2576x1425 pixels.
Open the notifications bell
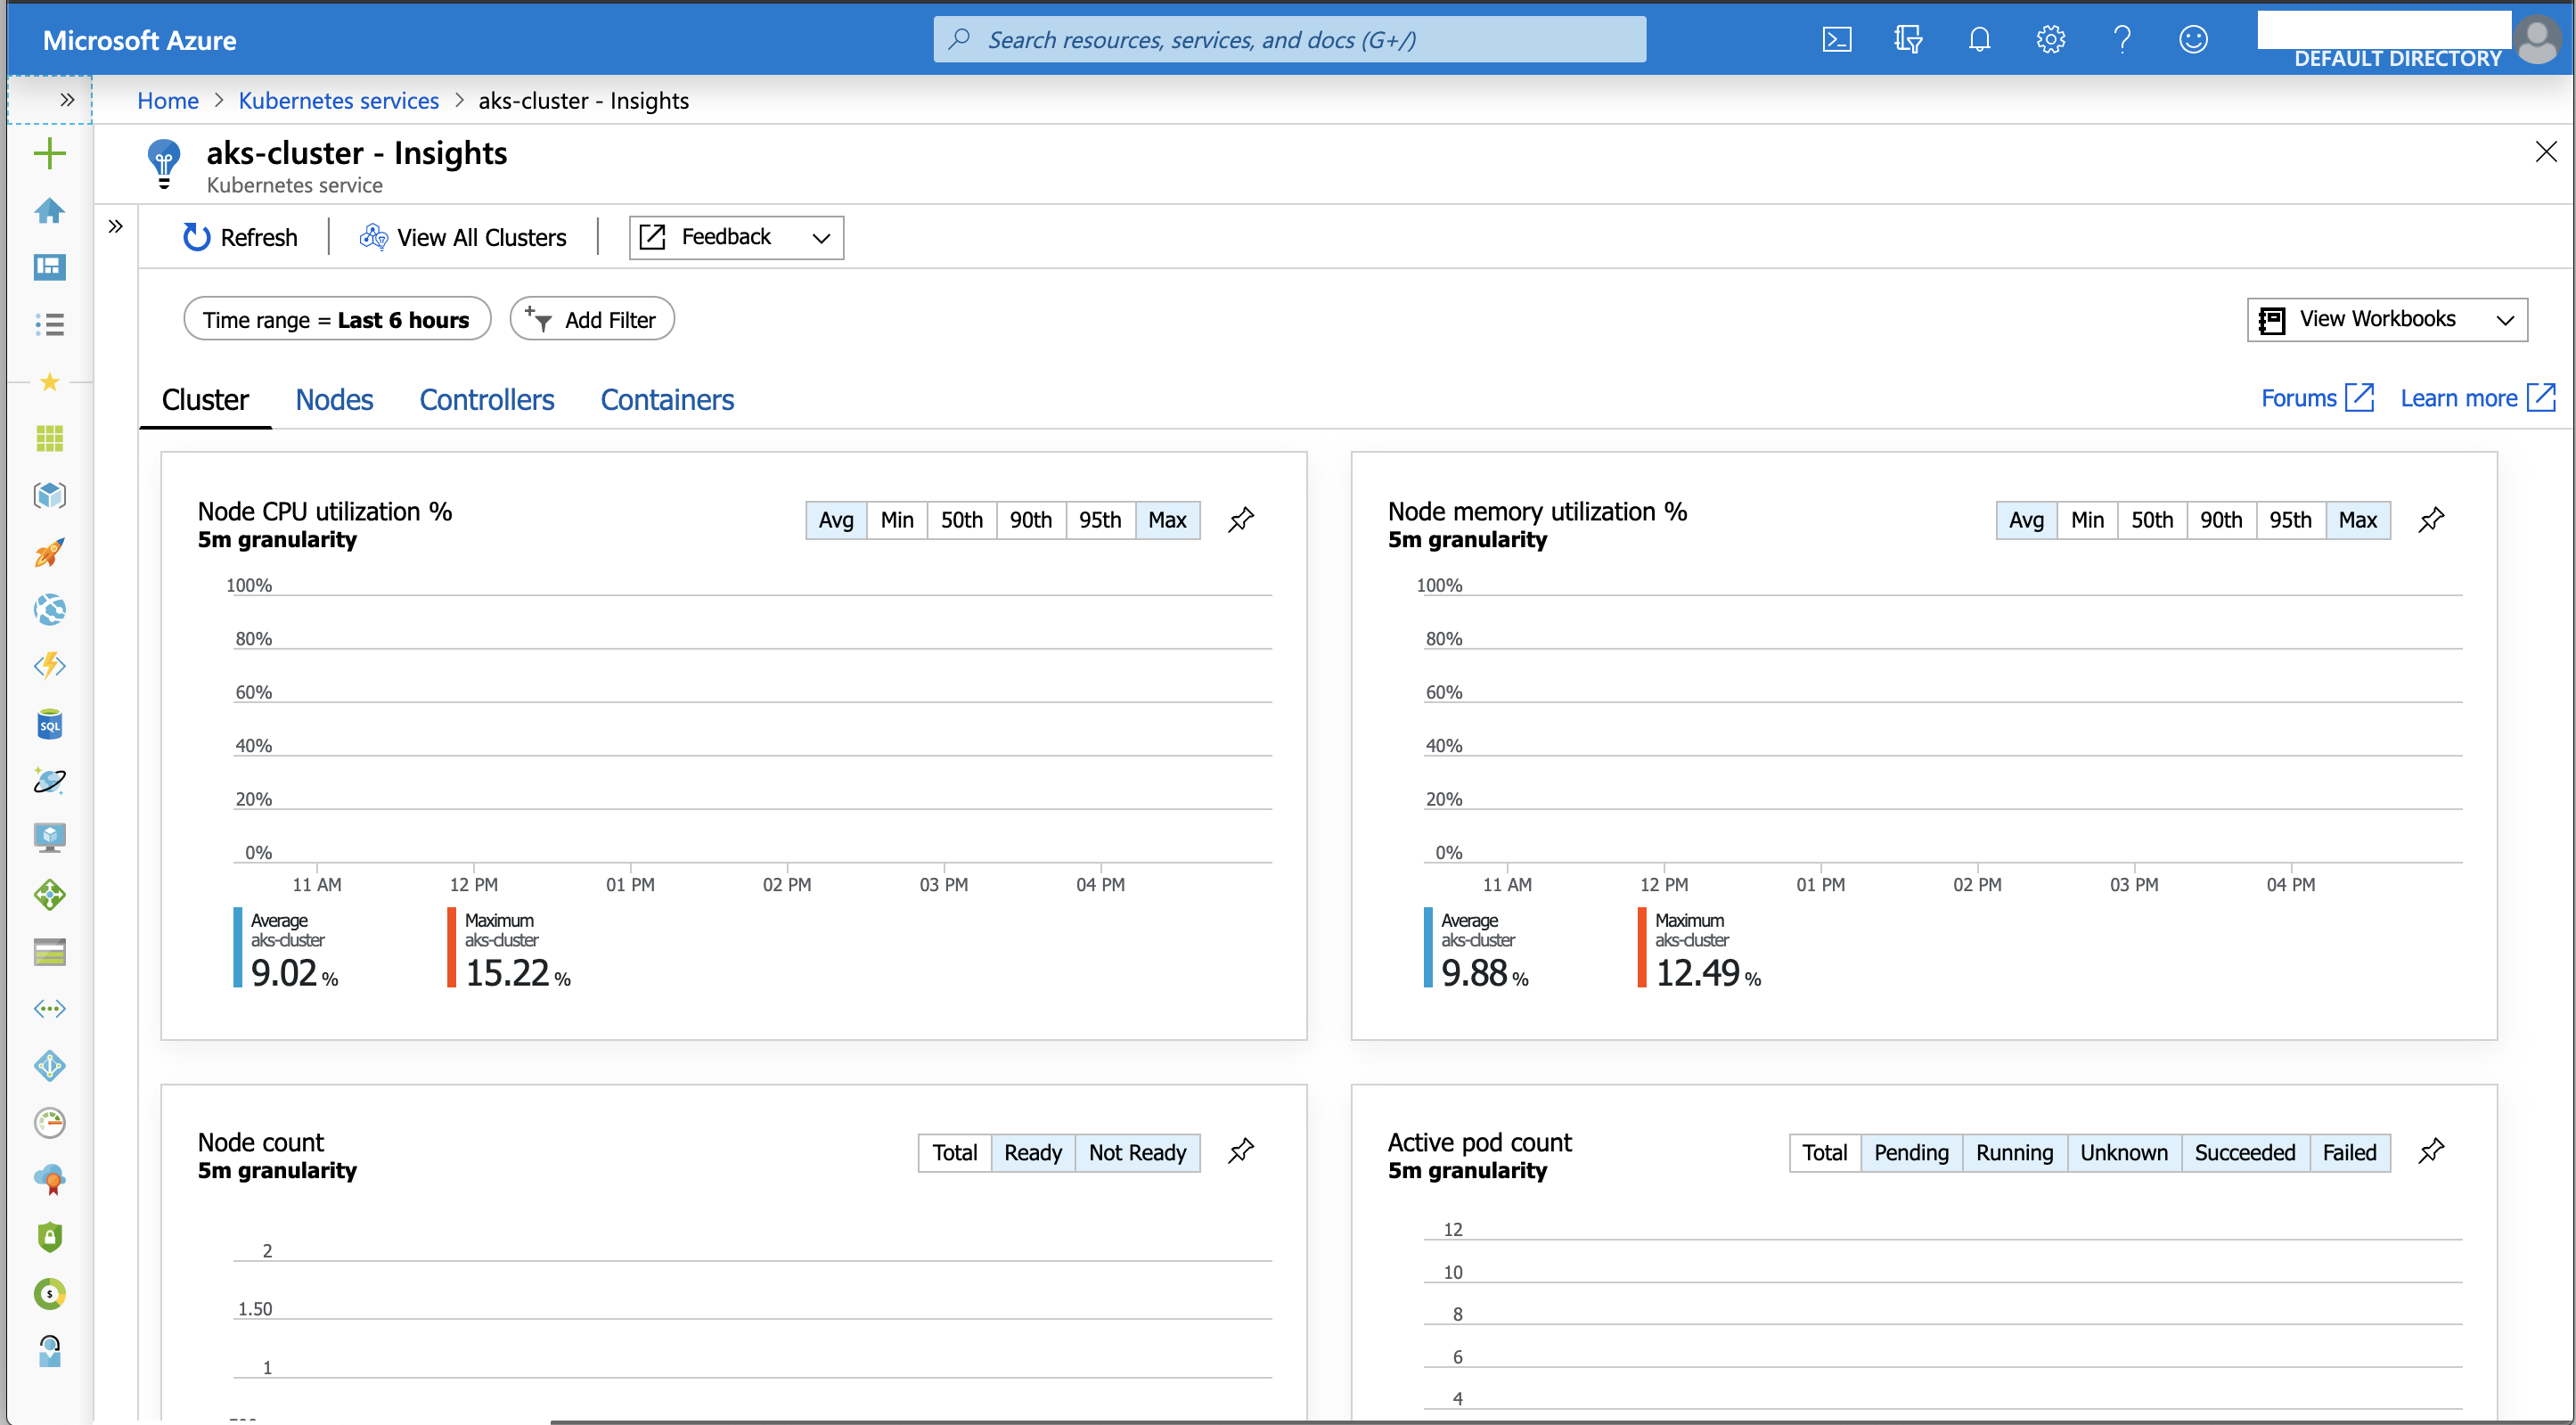(1979, 40)
